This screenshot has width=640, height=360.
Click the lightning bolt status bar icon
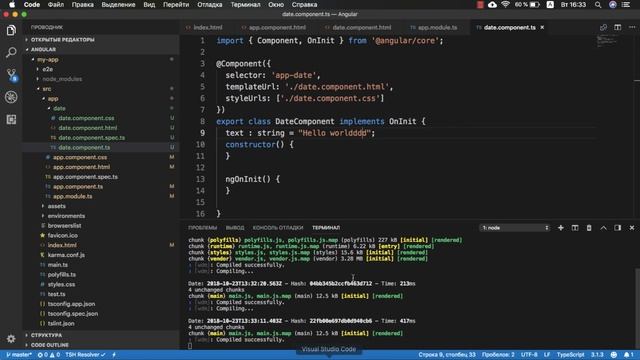point(114,355)
